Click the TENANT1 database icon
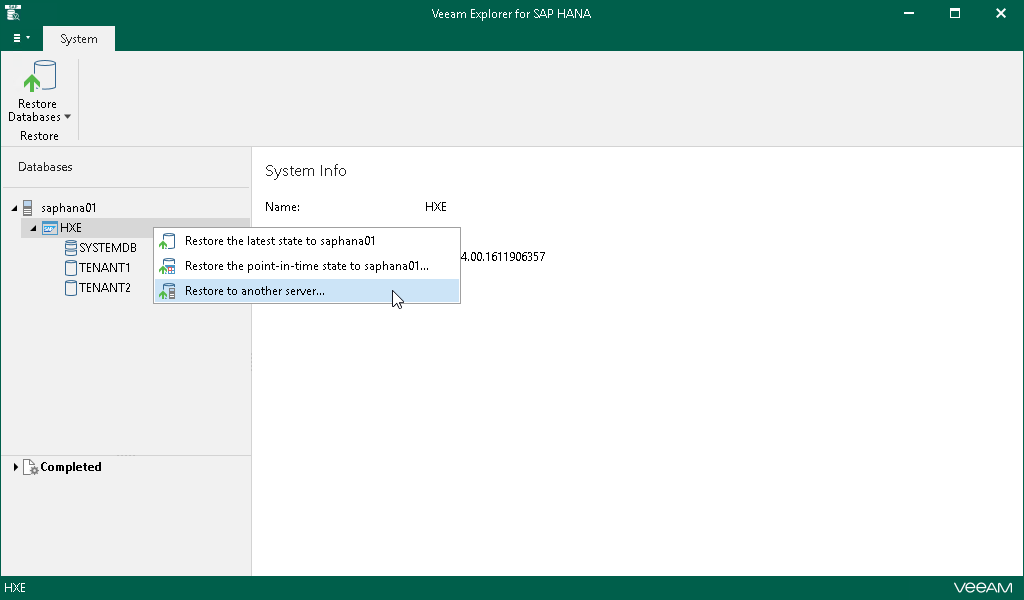This screenshot has width=1024, height=600. tap(70, 268)
